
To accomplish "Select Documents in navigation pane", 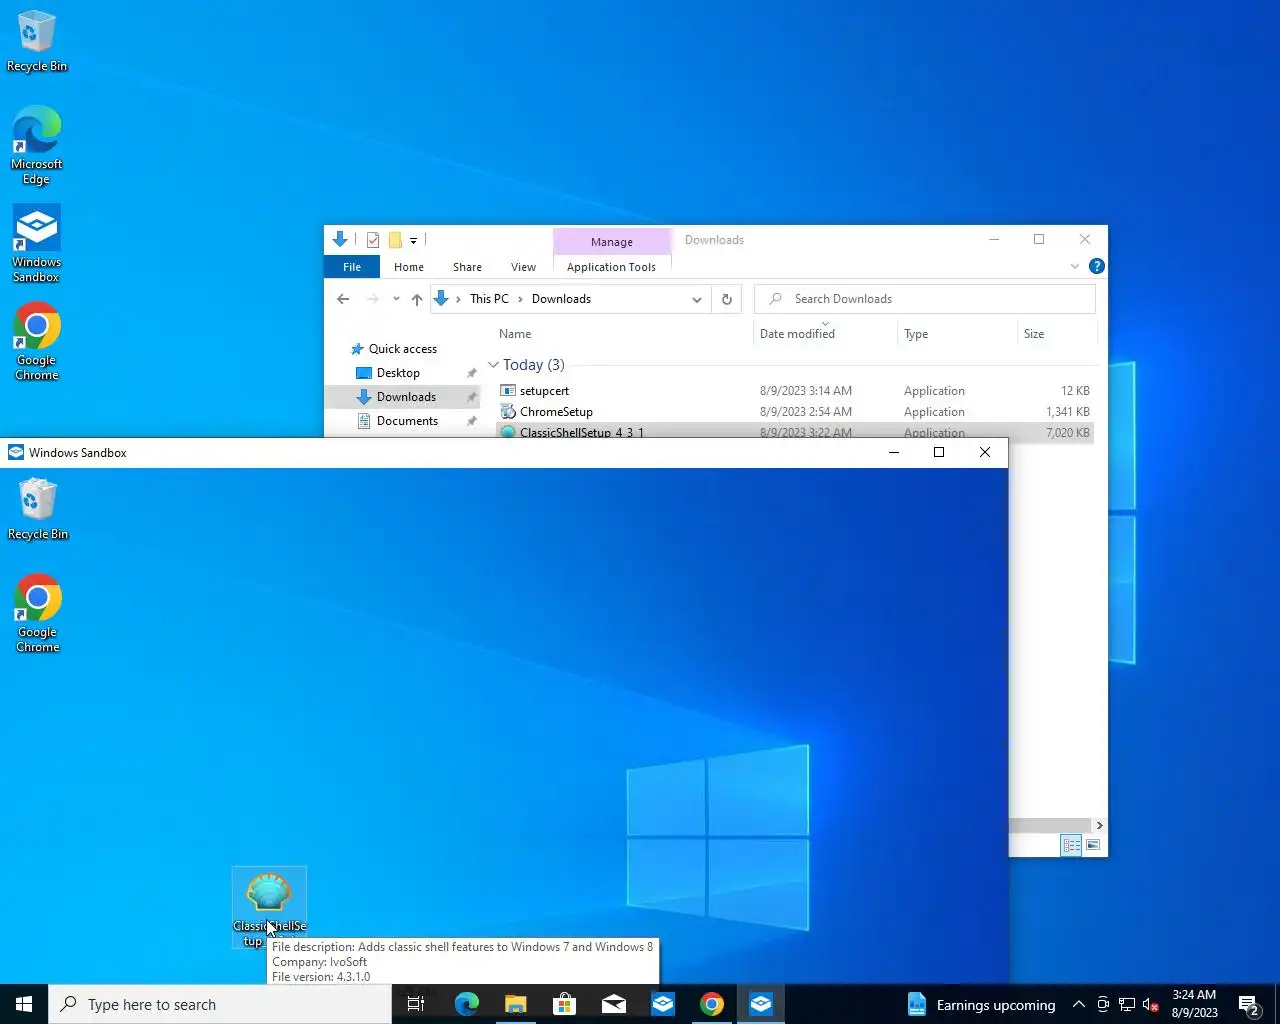I will [402, 421].
